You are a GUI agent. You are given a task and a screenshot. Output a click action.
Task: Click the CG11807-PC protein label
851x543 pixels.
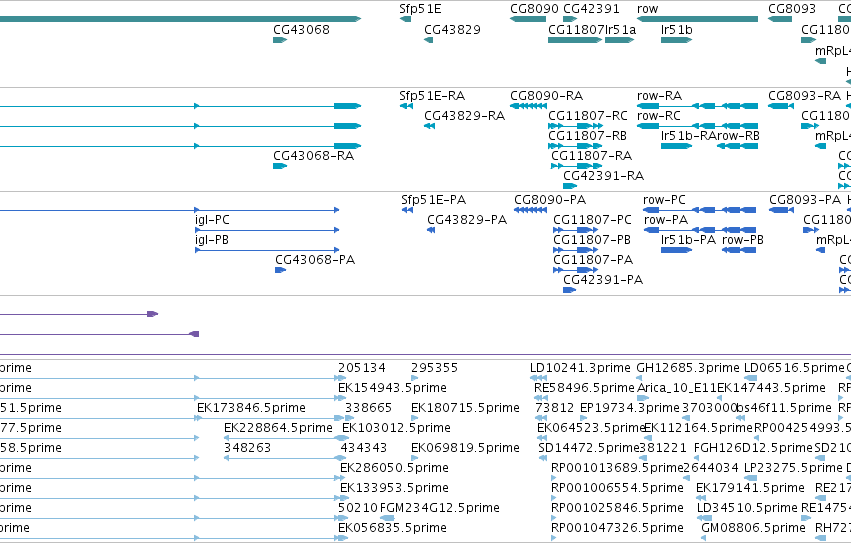(592, 220)
